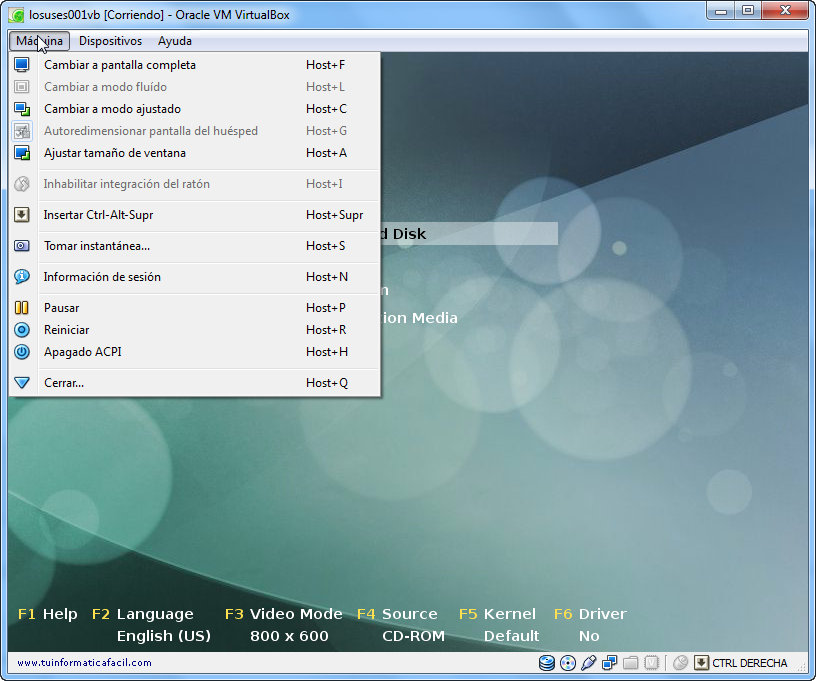Viewport: 816px width, 681px height.
Task: Choose Insertar Ctrl-Alt-Supr entry
Action: coord(194,215)
